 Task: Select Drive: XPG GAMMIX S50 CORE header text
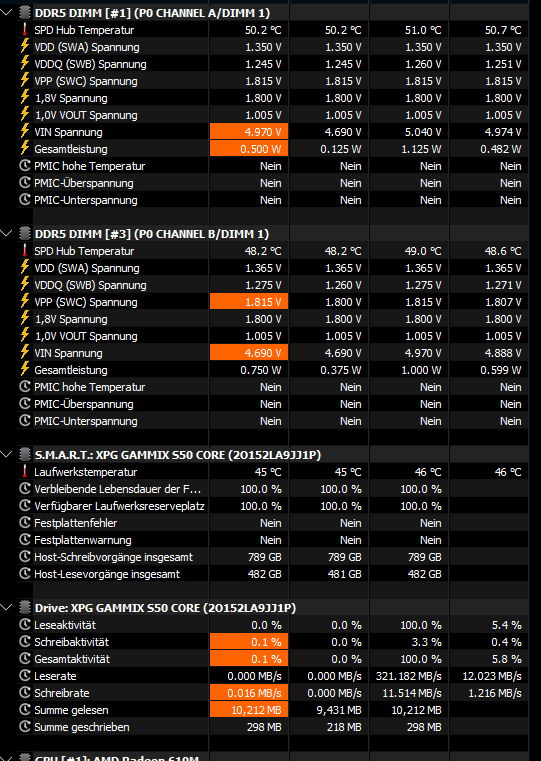[165, 608]
